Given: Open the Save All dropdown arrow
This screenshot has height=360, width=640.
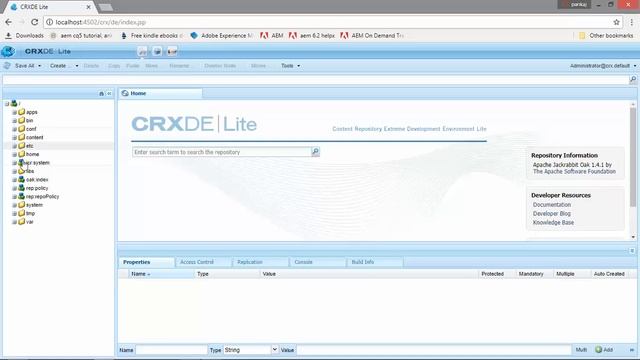Looking at the screenshot, I should (x=40, y=66).
